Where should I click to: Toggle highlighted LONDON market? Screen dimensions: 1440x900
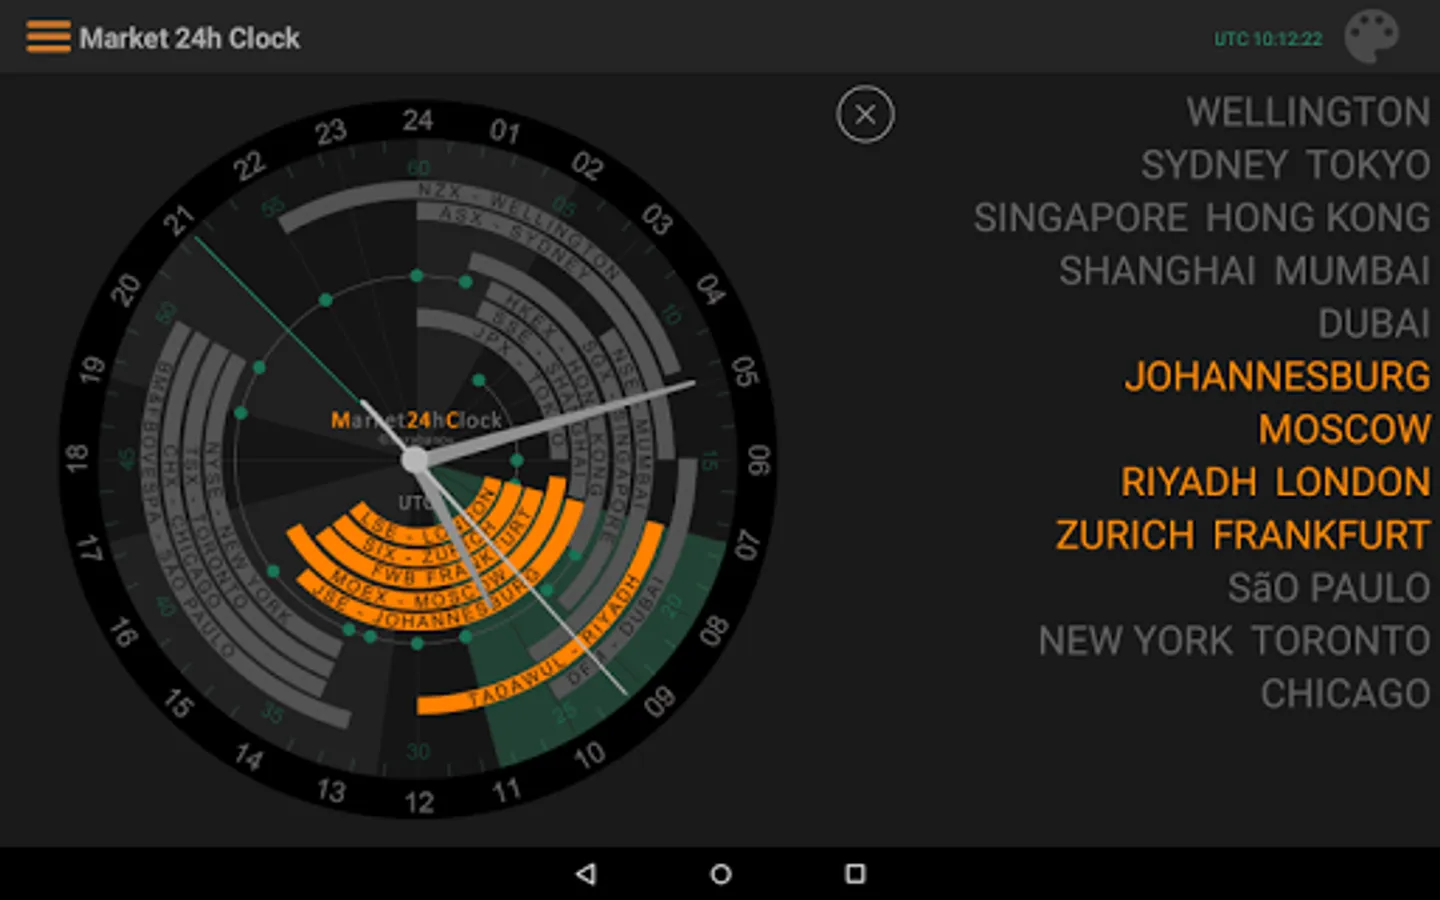[1353, 482]
